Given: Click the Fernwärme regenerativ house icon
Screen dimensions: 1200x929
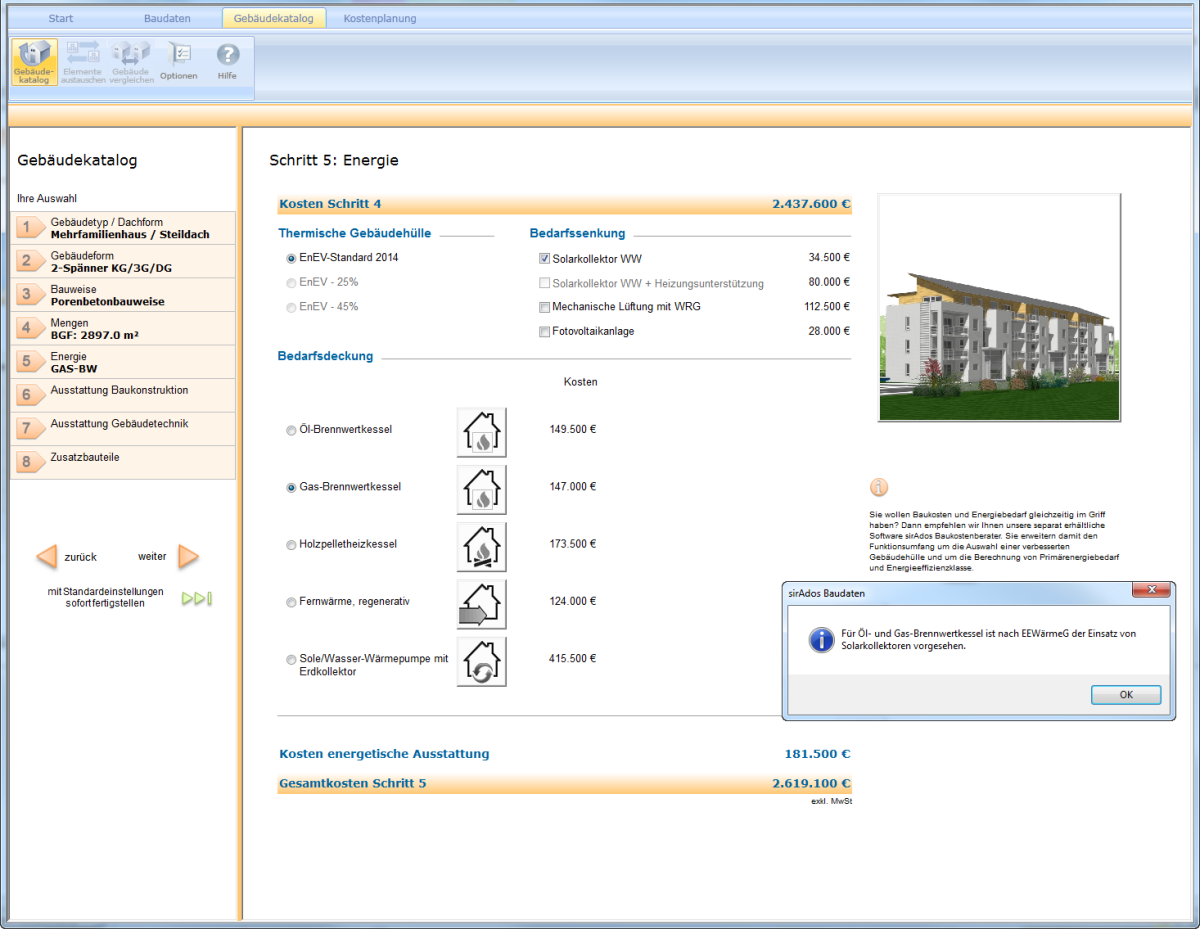Looking at the screenshot, I should [481, 604].
